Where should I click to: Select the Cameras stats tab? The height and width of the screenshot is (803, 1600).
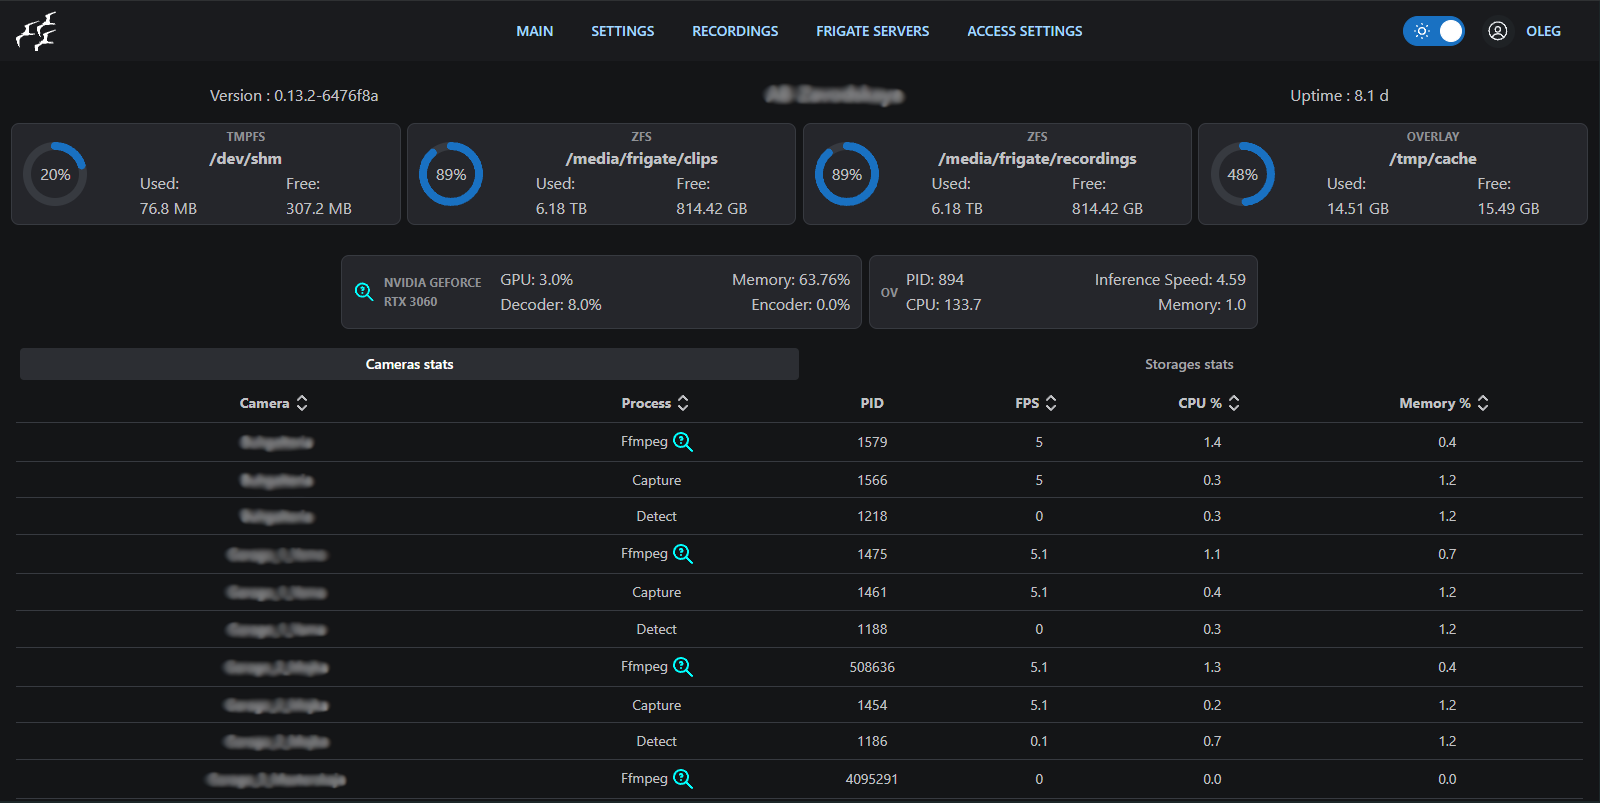pos(409,364)
